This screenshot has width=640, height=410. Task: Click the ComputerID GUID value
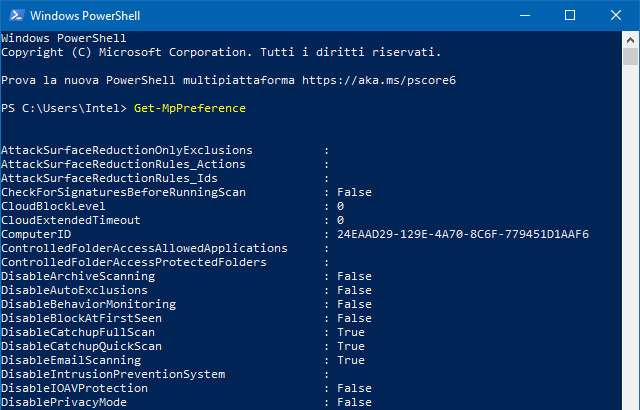463,234
